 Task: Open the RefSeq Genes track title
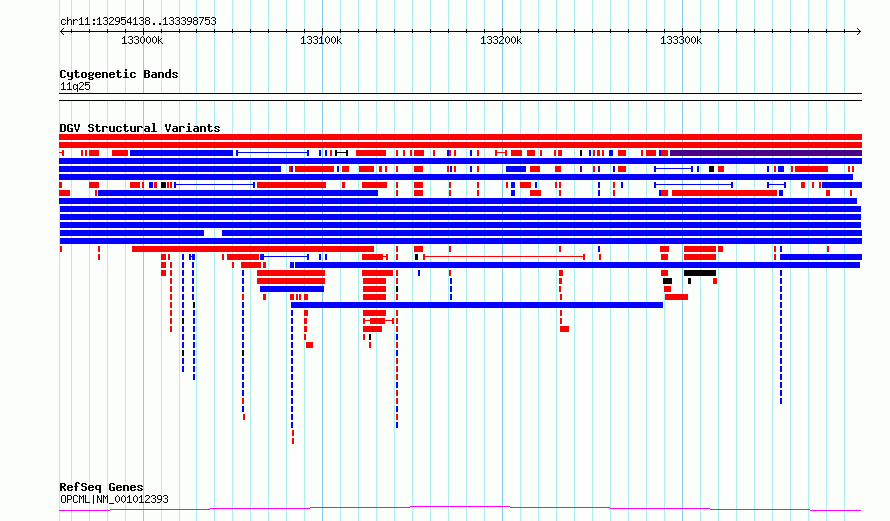pos(101,487)
